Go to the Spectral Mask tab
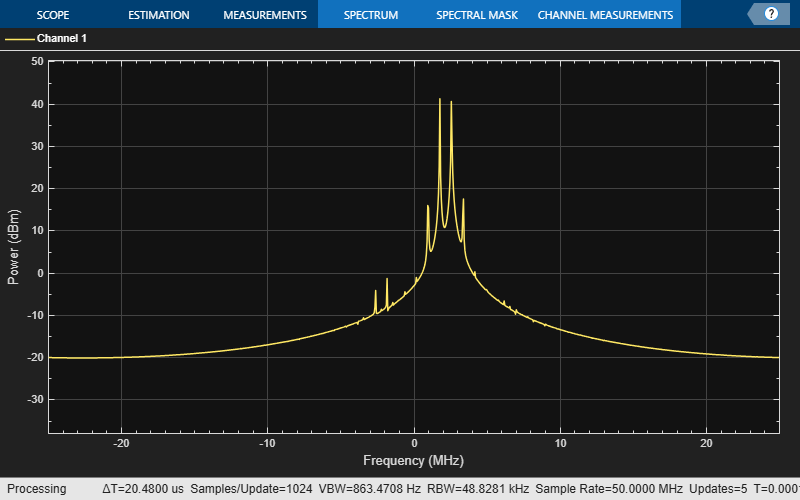 click(x=477, y=15)
